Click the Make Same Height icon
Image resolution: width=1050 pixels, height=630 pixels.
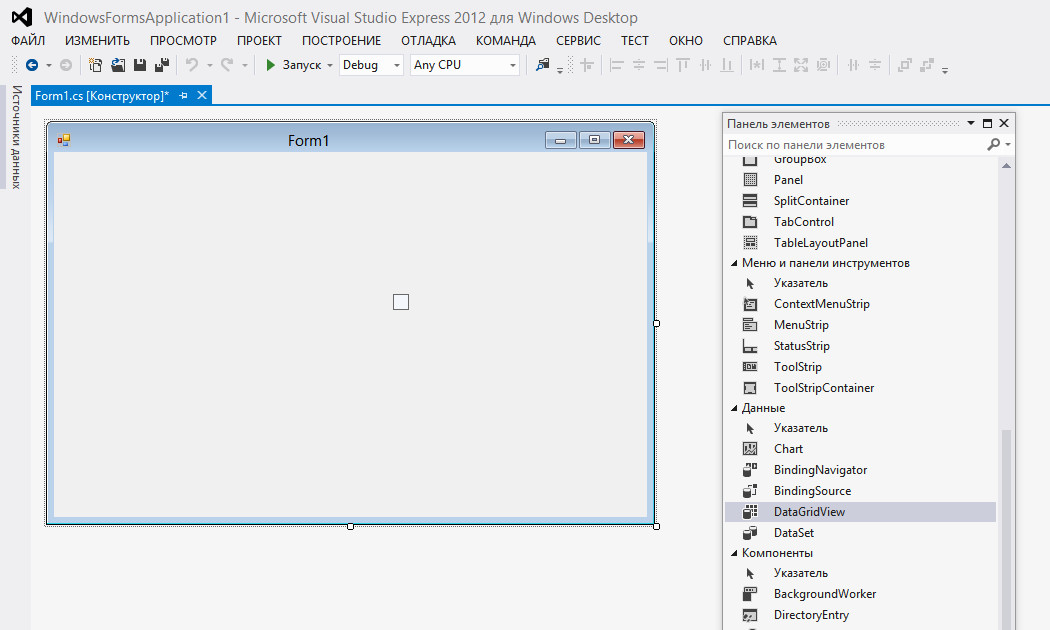[x=779, y=65]
